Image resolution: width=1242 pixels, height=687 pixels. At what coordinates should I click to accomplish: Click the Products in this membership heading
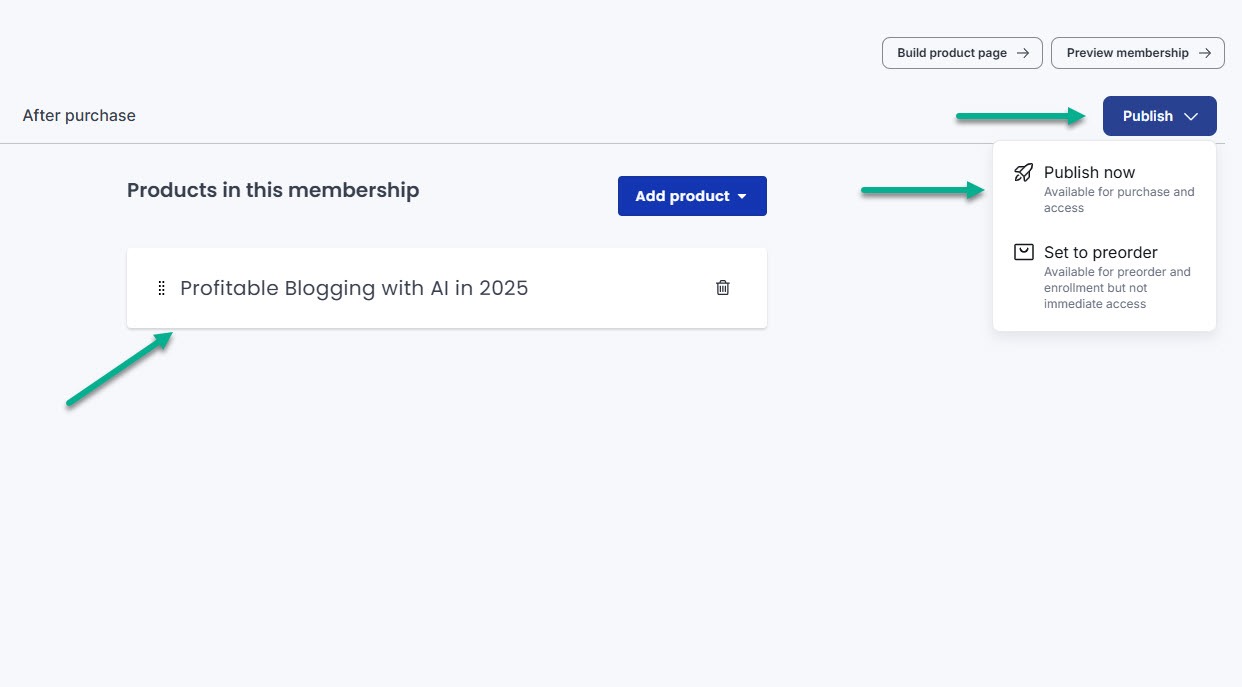273,190
